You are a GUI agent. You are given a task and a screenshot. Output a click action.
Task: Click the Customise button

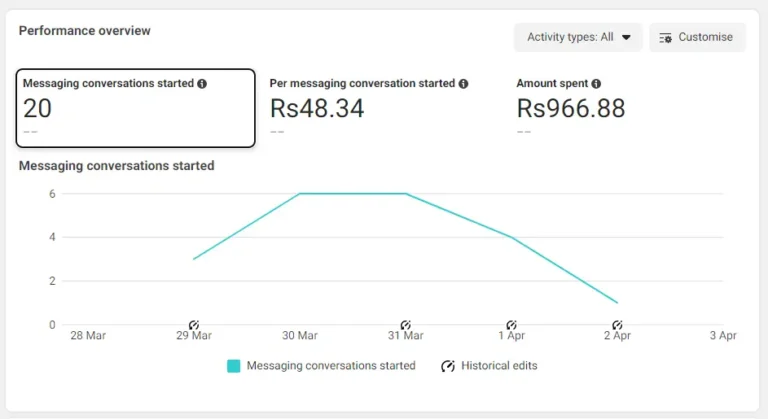coord(697,37)
